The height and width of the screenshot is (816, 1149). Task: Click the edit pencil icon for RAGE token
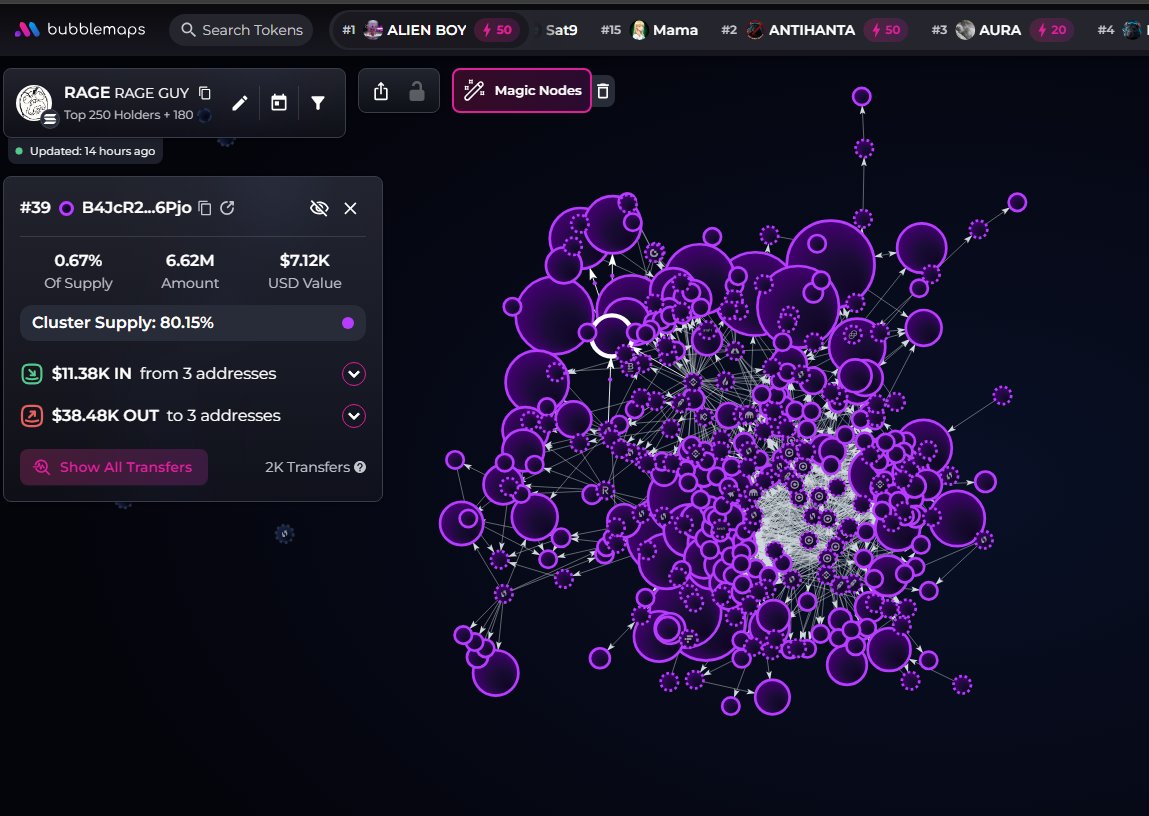pos(240,103)
